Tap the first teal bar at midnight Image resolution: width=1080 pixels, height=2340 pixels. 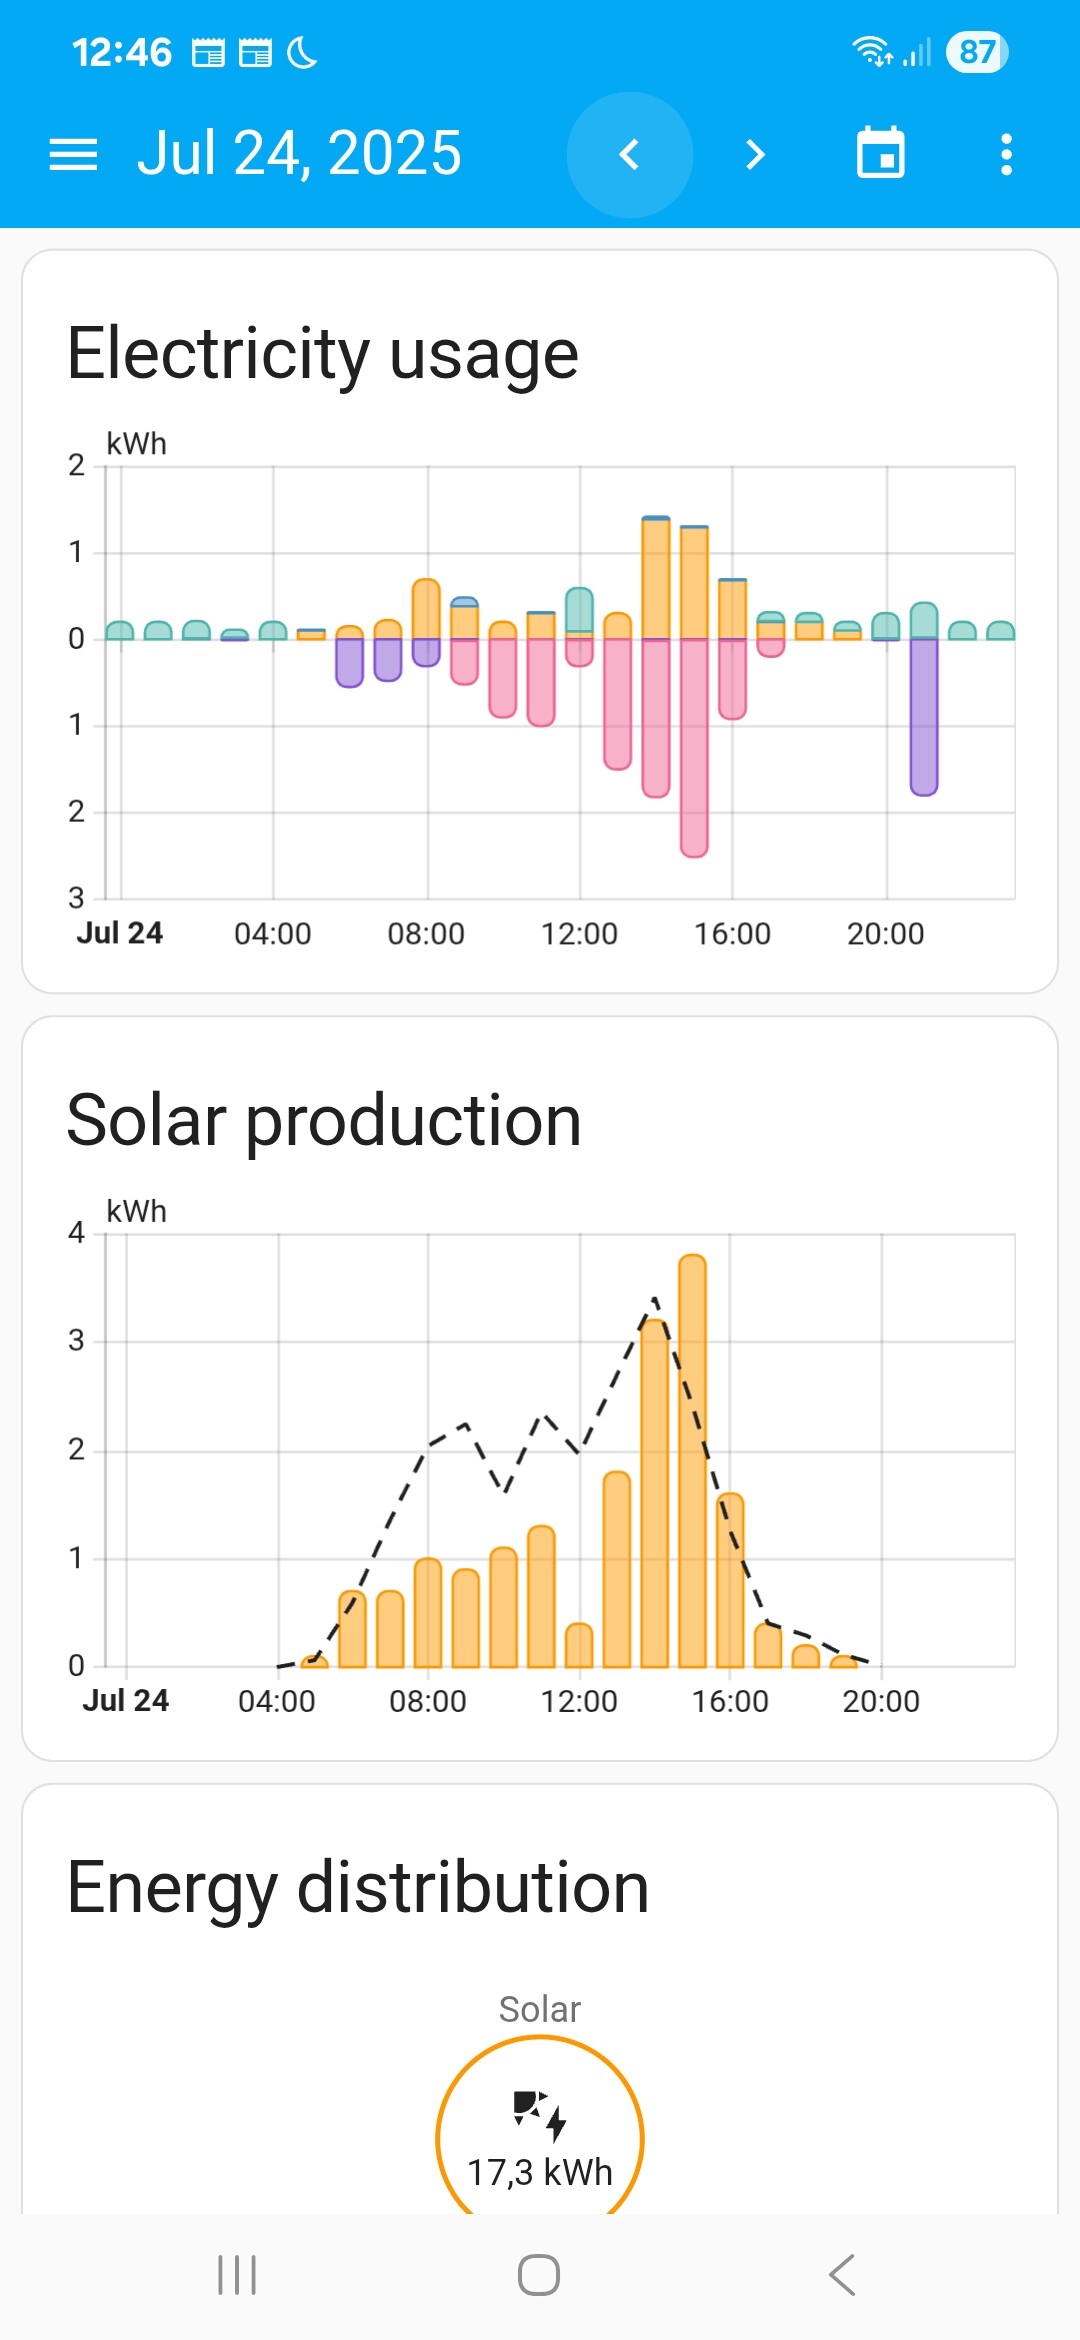pyautogui.click(x=120, y=631)
